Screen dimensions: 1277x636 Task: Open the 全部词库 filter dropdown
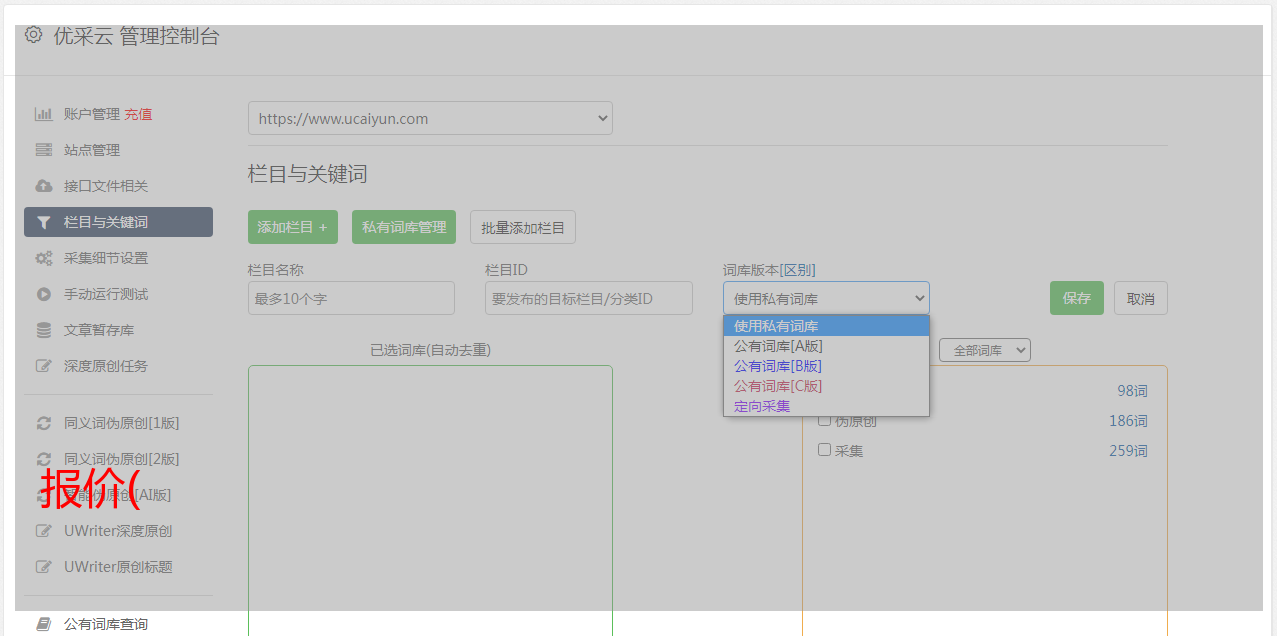coord(984,350)
